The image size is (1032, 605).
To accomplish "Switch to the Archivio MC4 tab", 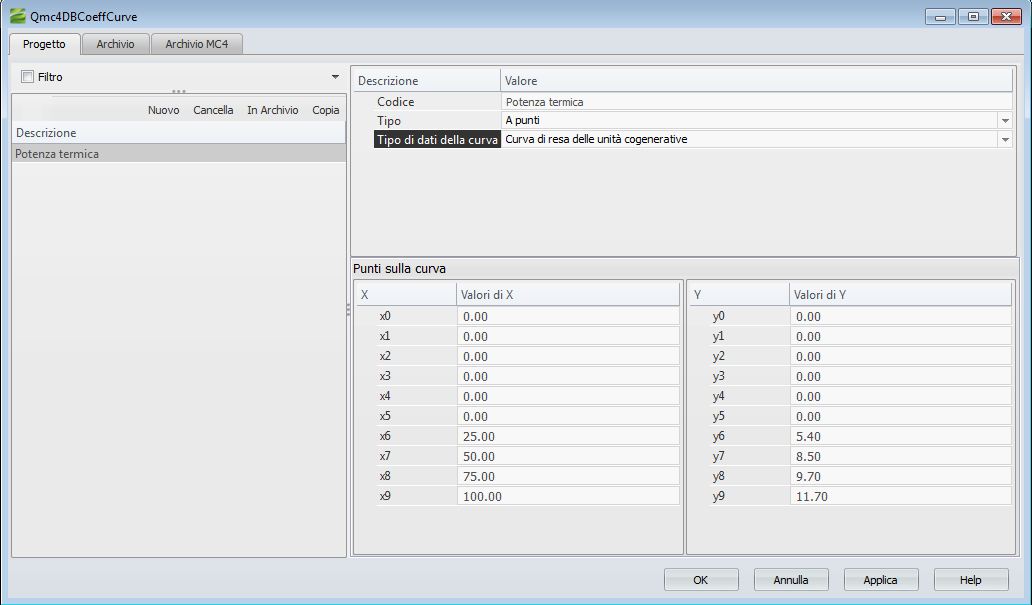I will tap(197, 44).
